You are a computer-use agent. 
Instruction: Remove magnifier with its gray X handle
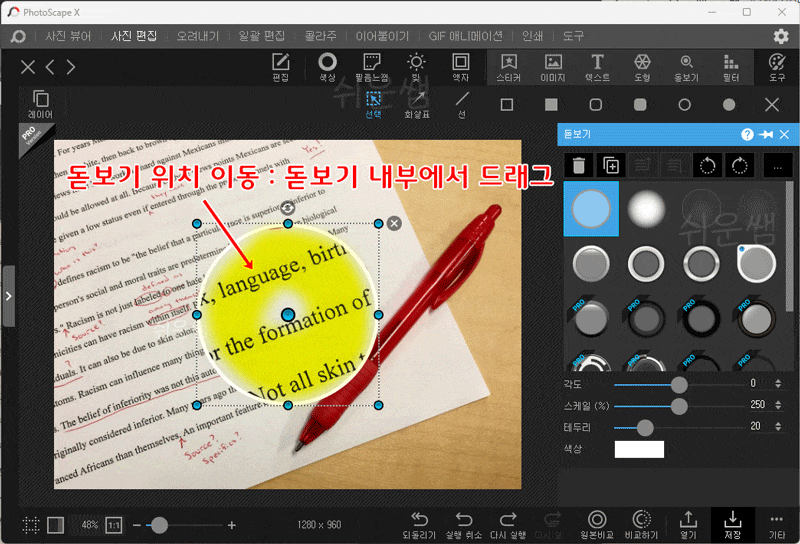(394, 223)
